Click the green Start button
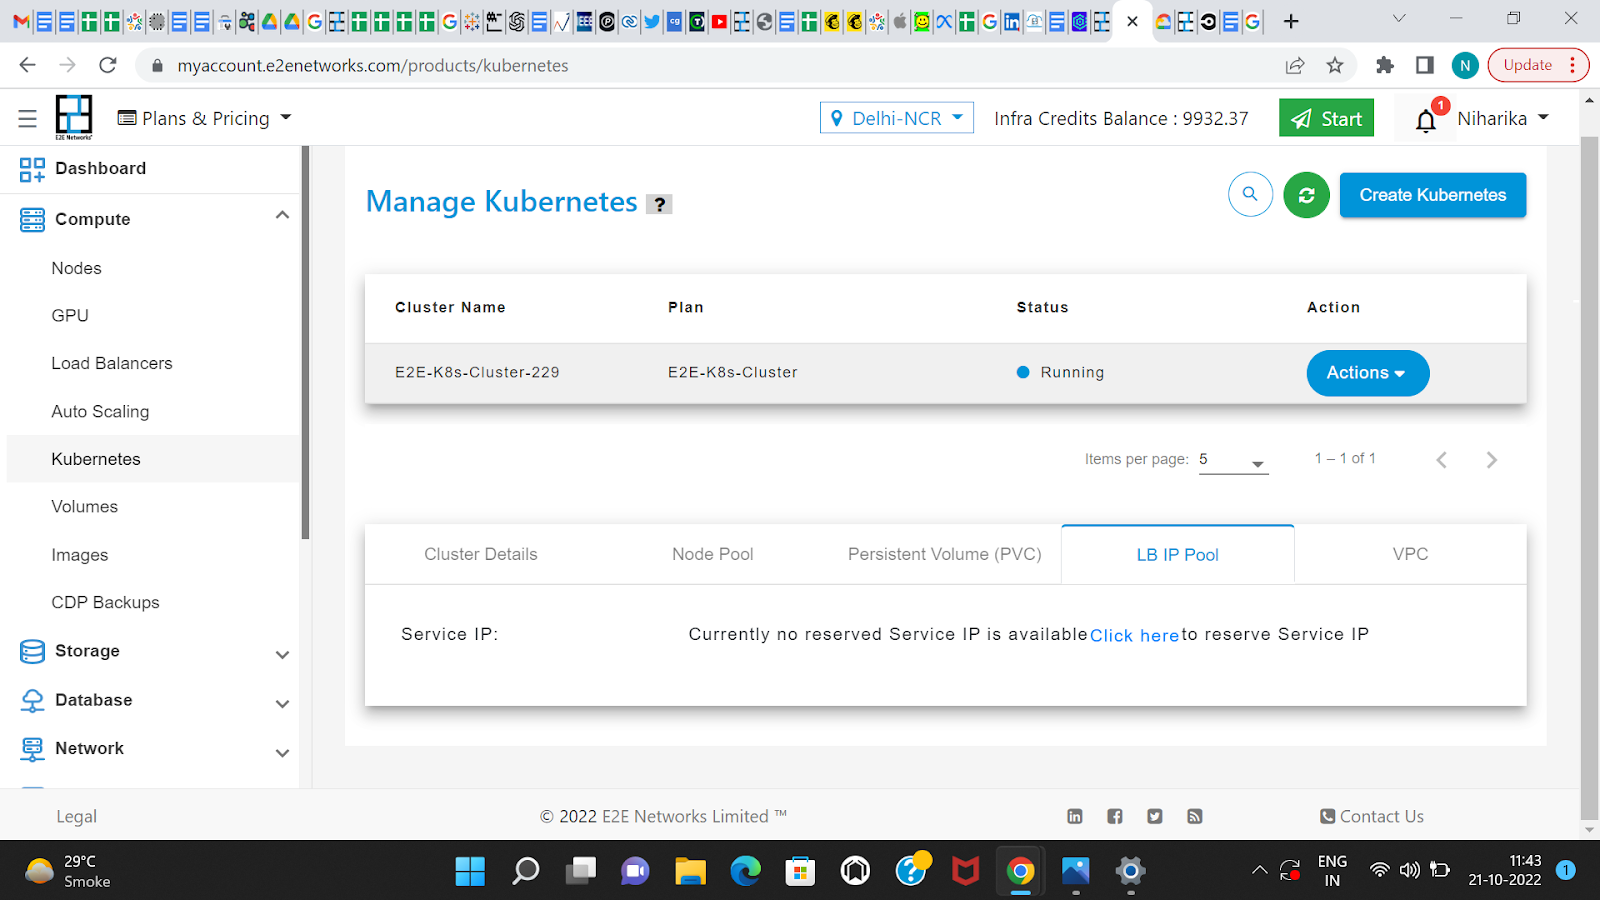The image size is (1600, 900). pyautogui.click(x=1326, y=118)
